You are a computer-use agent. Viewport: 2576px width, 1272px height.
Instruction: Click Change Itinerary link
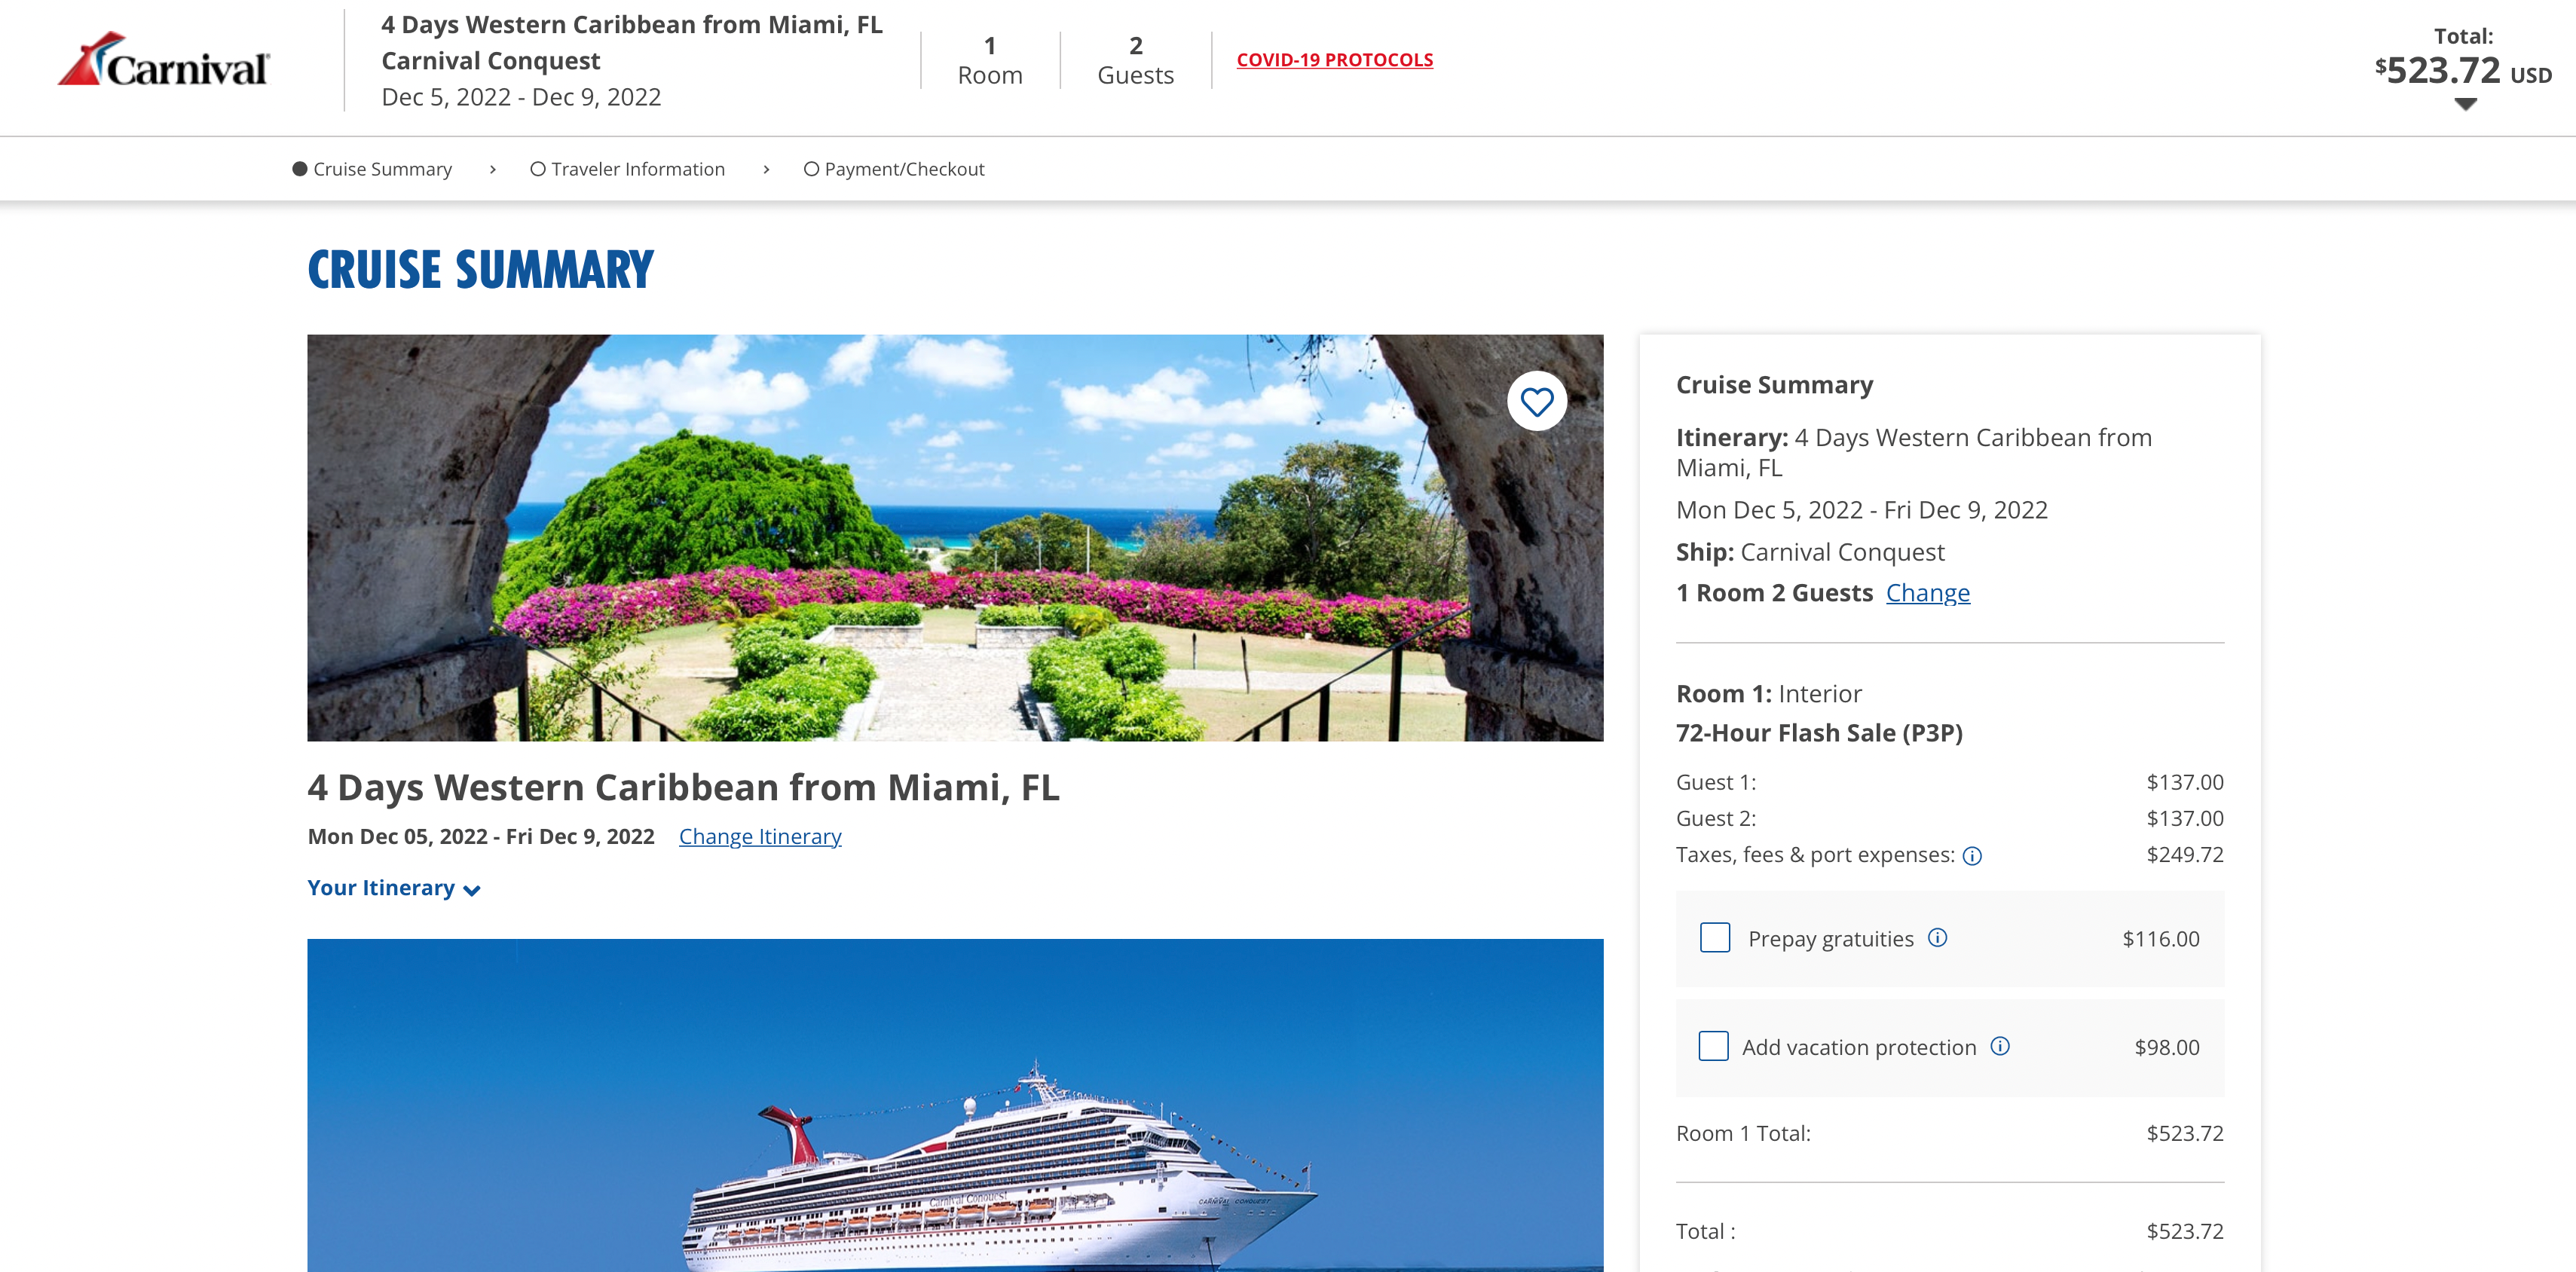(759, 836)
